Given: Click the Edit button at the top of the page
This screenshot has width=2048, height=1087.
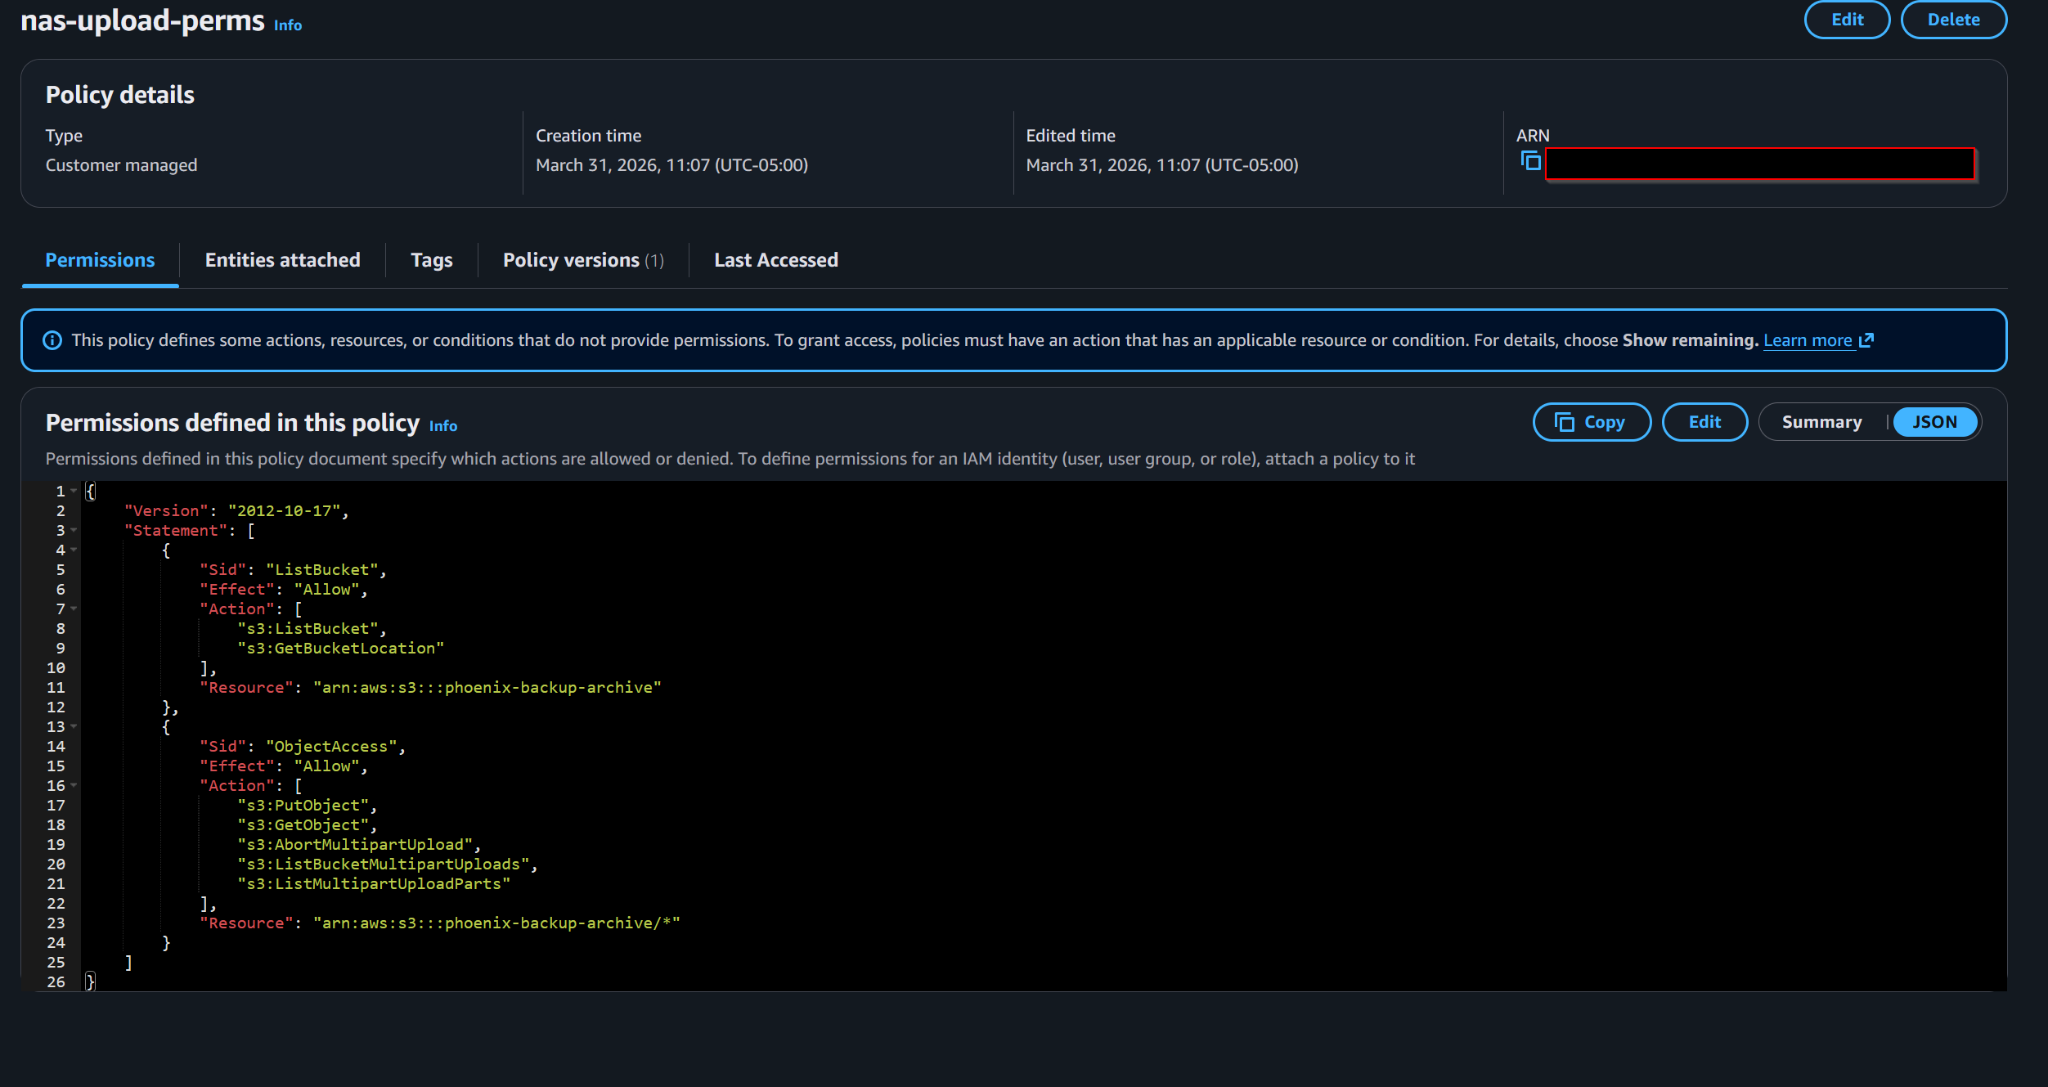Looking at the screenshot, I should click(x=1847, y=19).
